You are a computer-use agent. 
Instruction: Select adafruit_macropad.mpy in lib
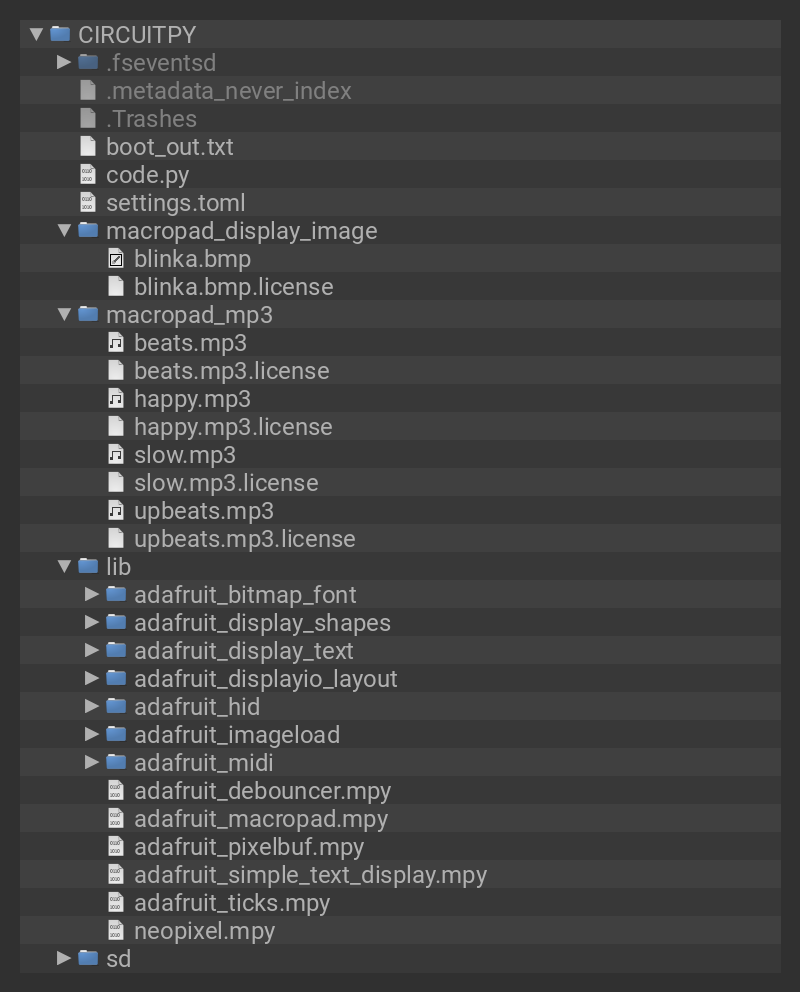(260, 819)
